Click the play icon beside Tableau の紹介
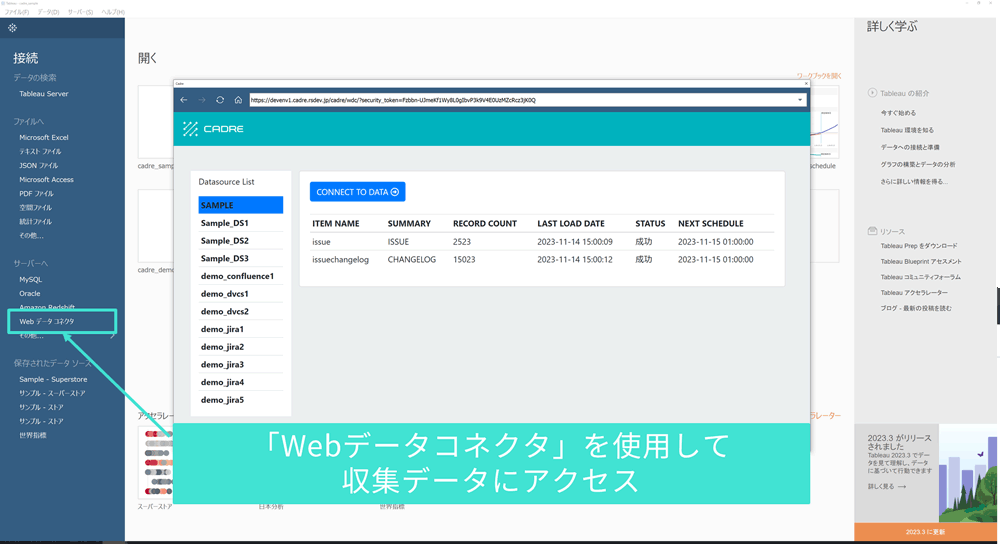The width and height of the screenshot is (1000, 544). coord(872,92)
